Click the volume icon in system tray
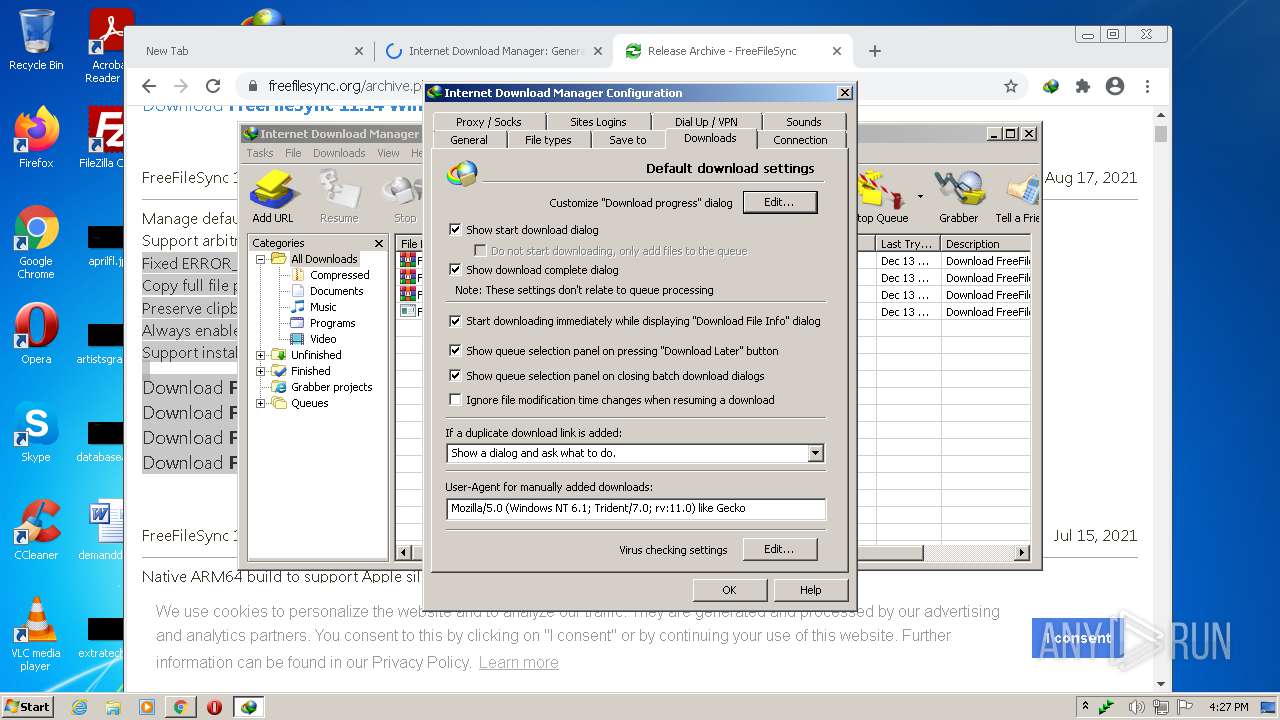The image size is (1280, 720). [1137, 707]
